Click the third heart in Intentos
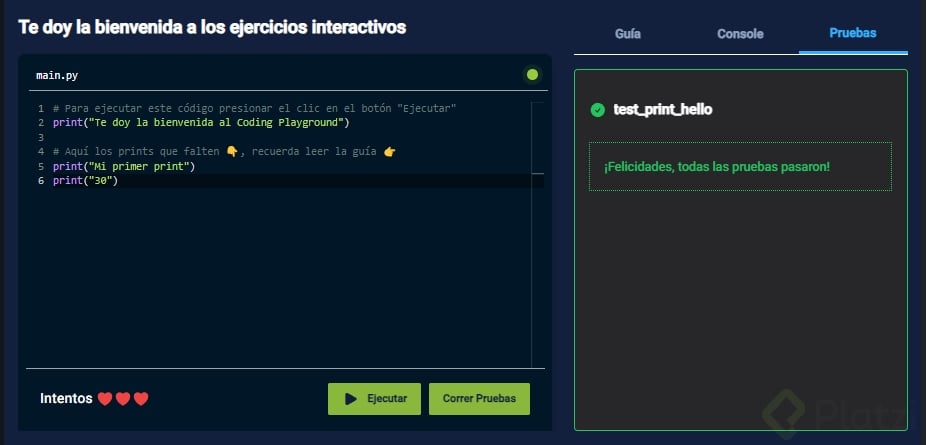This screenshot has width=926, height=445. [141, 399]
